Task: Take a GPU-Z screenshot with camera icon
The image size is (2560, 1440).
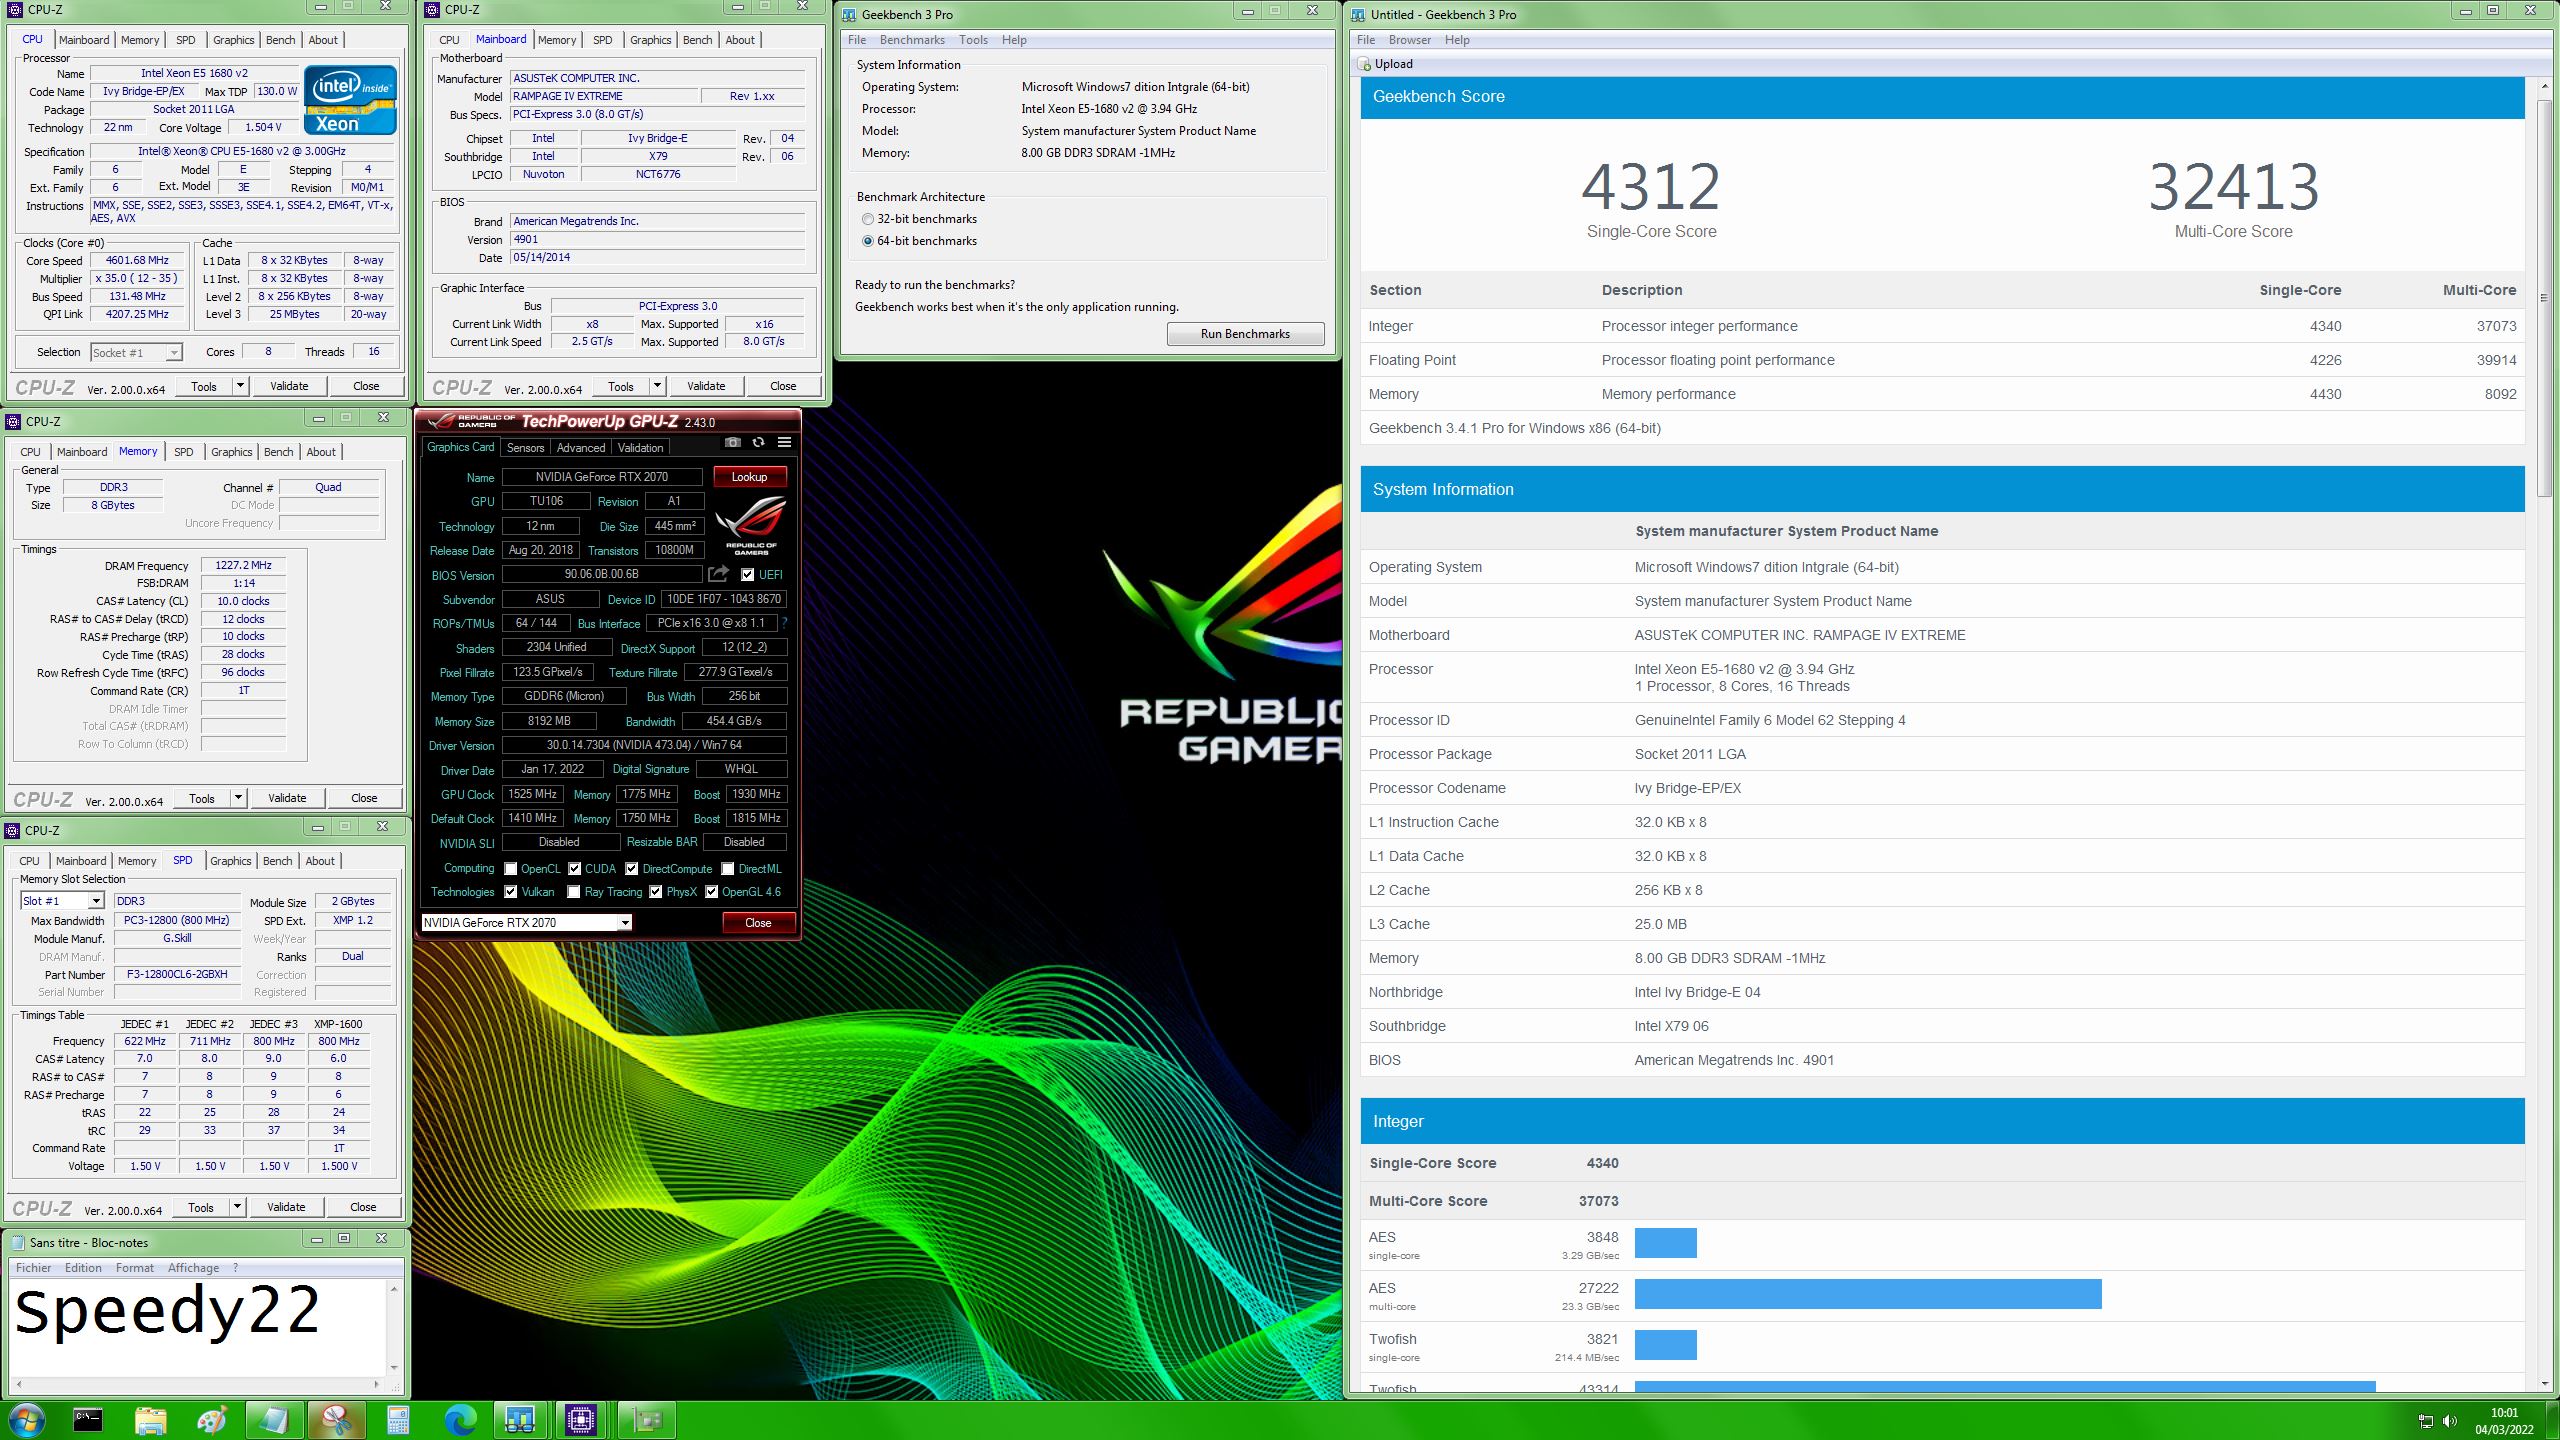Action: pos(732,442)
